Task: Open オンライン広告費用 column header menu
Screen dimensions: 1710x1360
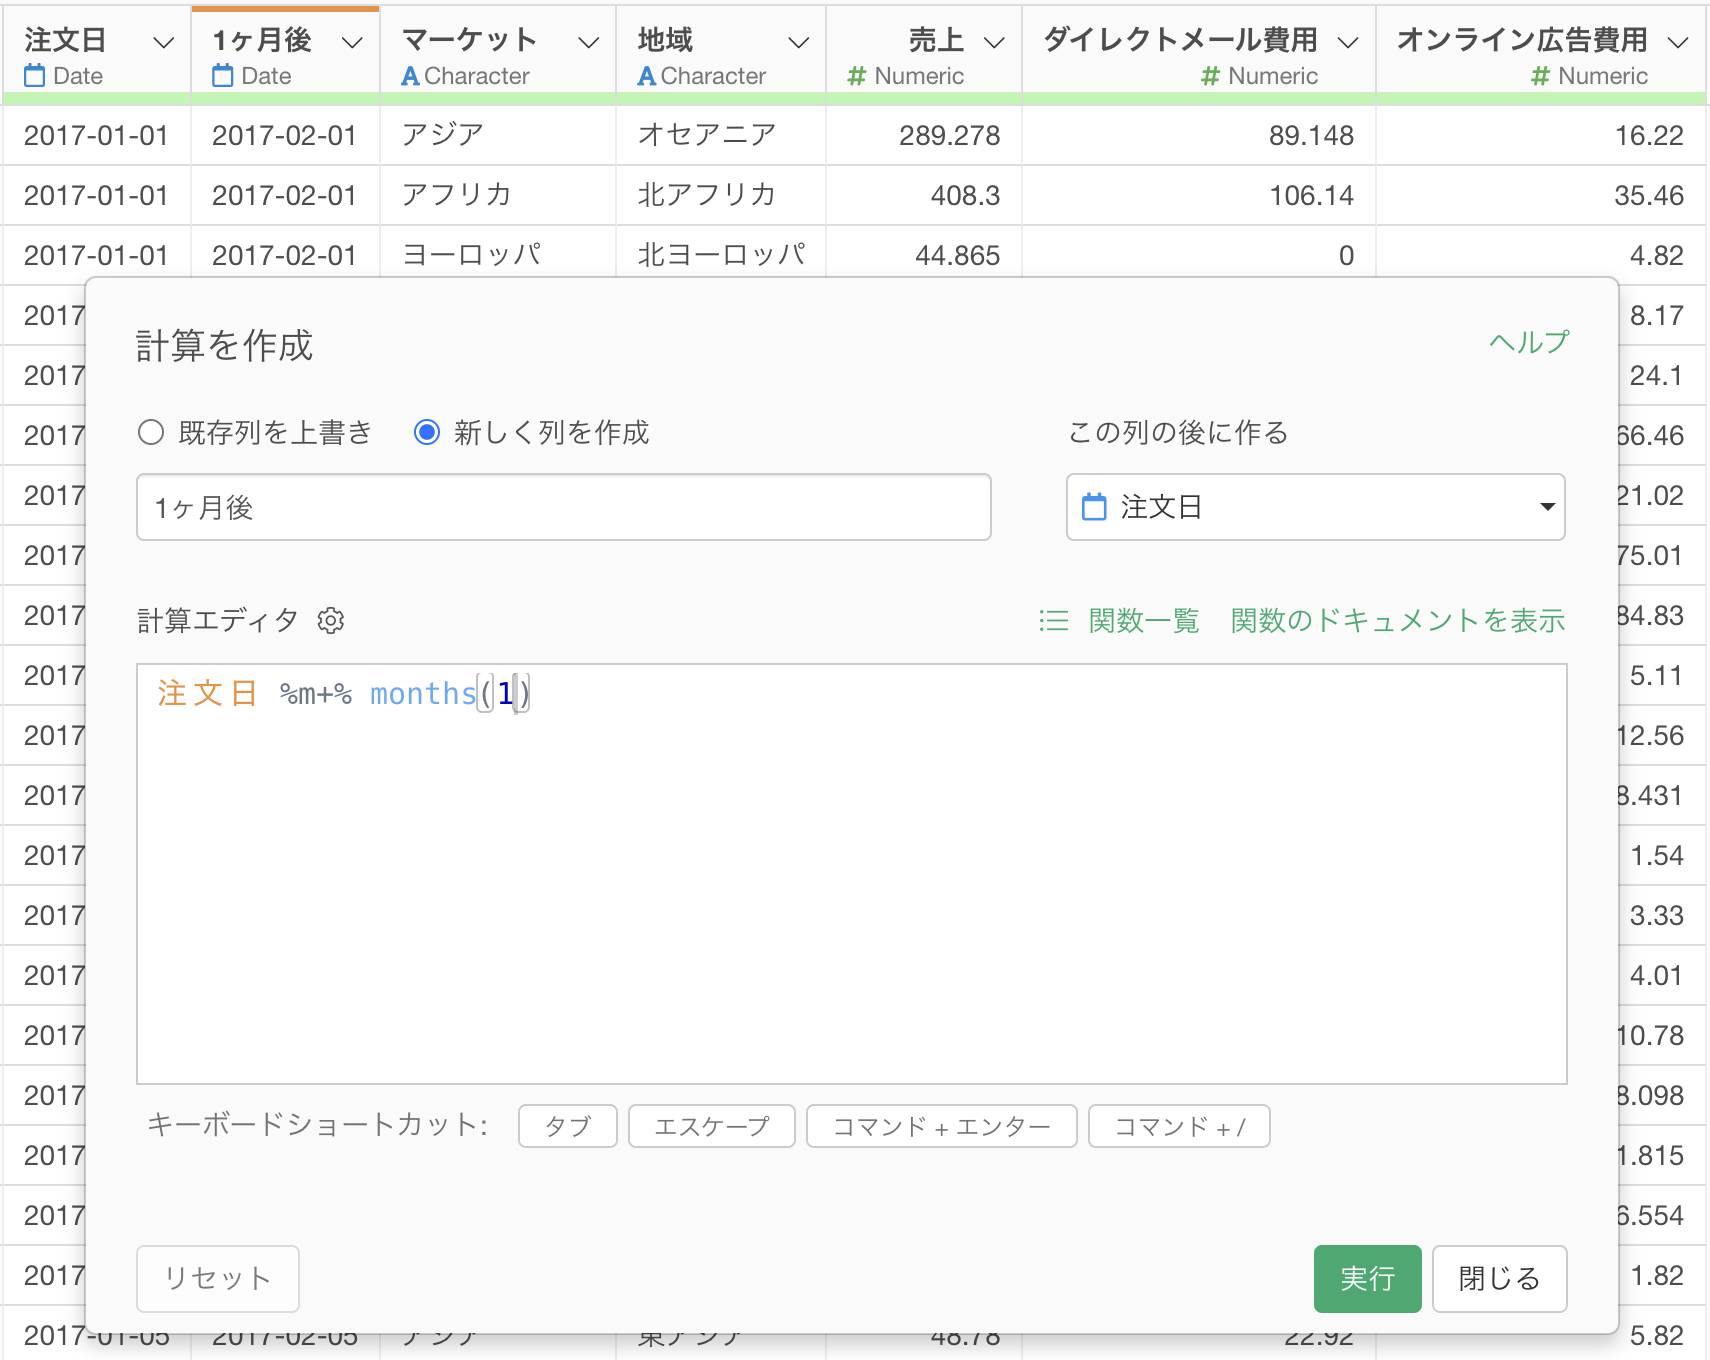Action: coord(1678,42)
